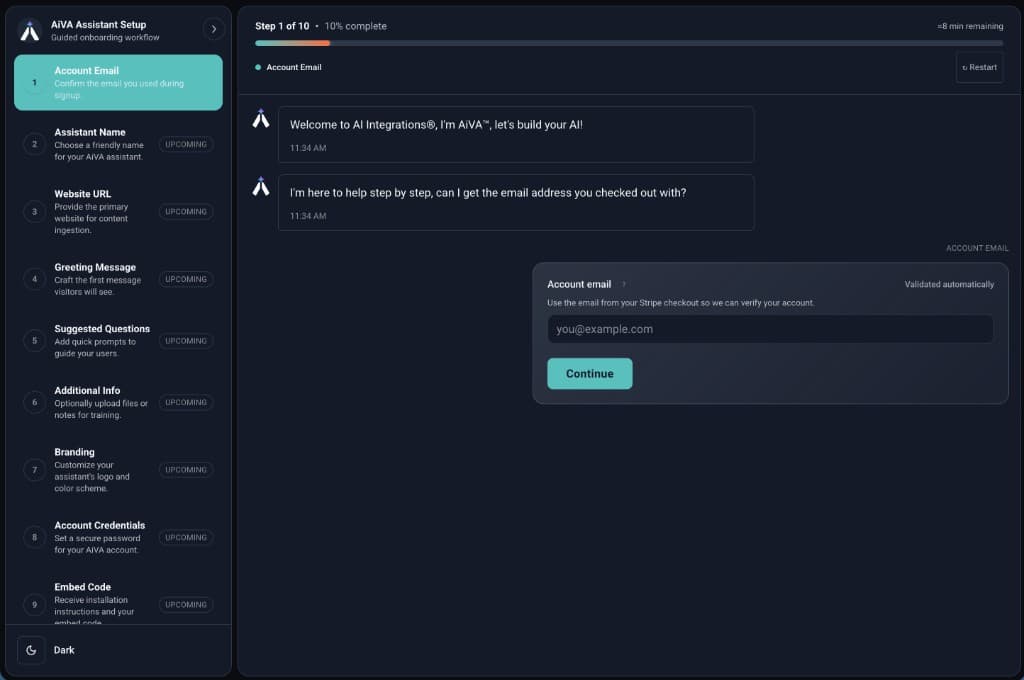Click the setup progress bar

(628, 44)
